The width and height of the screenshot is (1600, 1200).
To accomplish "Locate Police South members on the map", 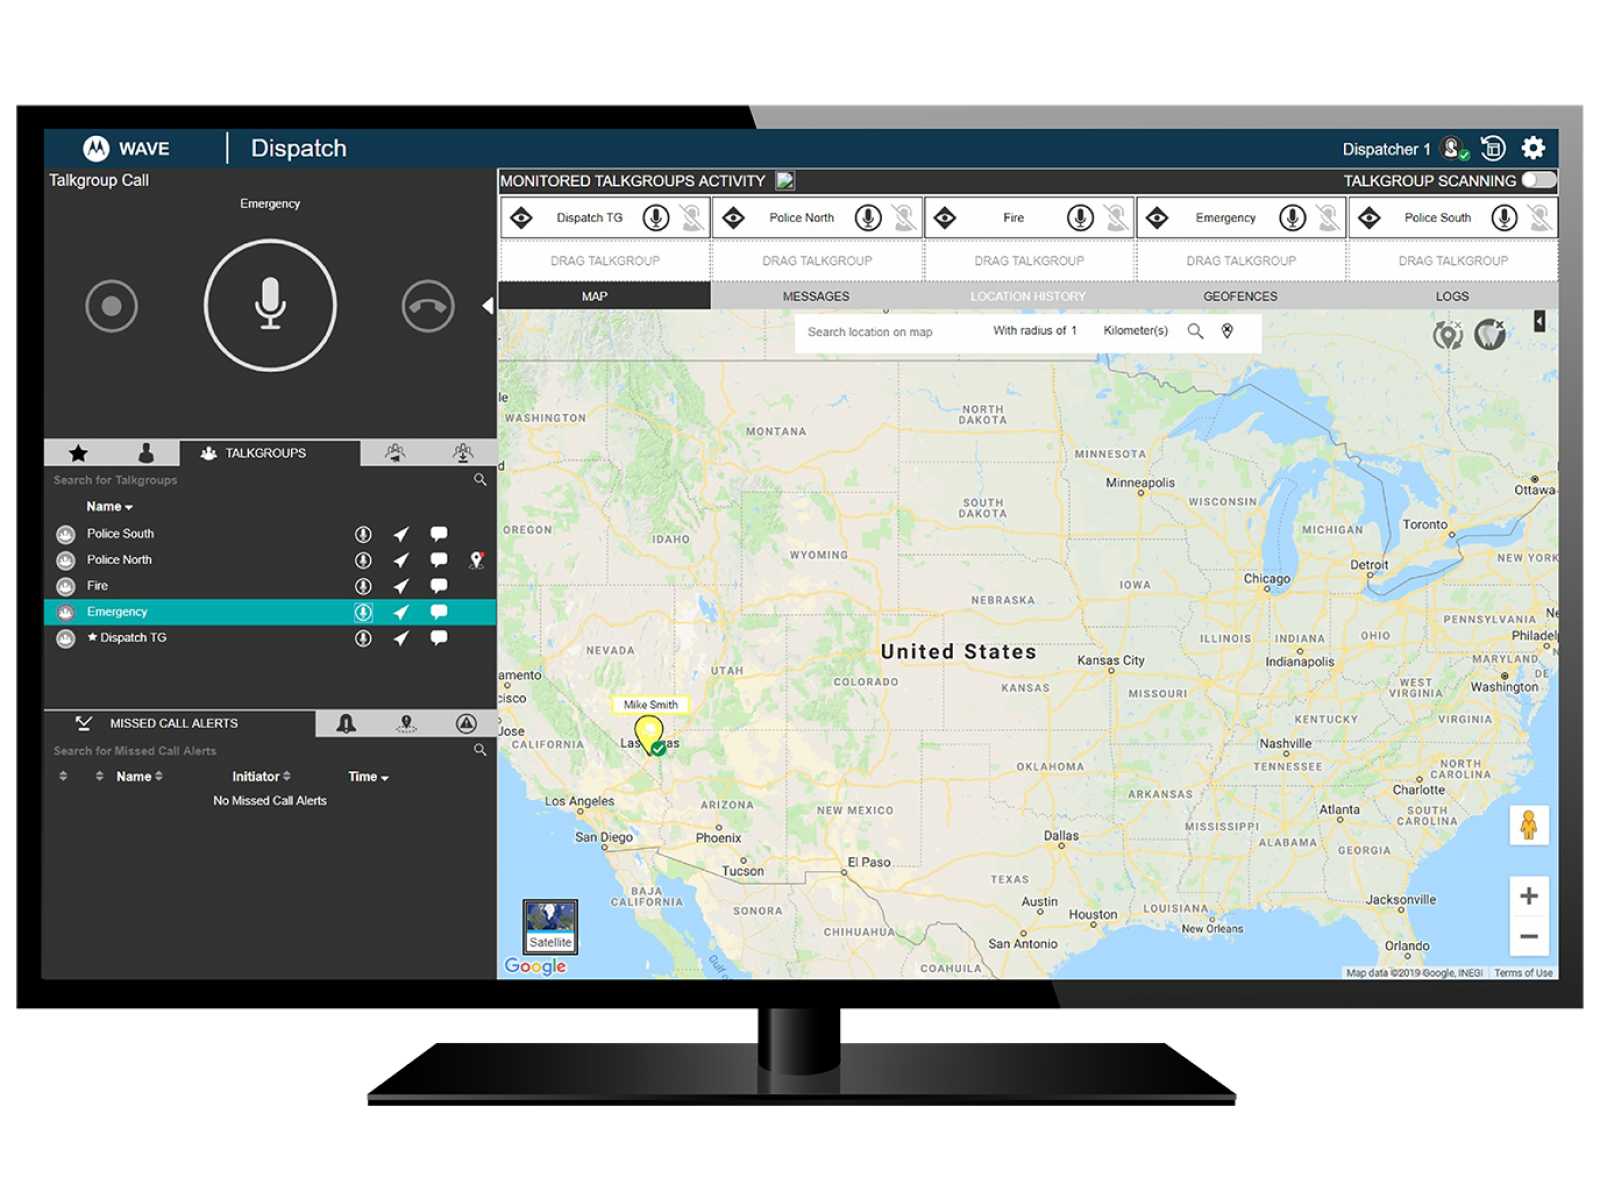I will (x=402, y=533).
